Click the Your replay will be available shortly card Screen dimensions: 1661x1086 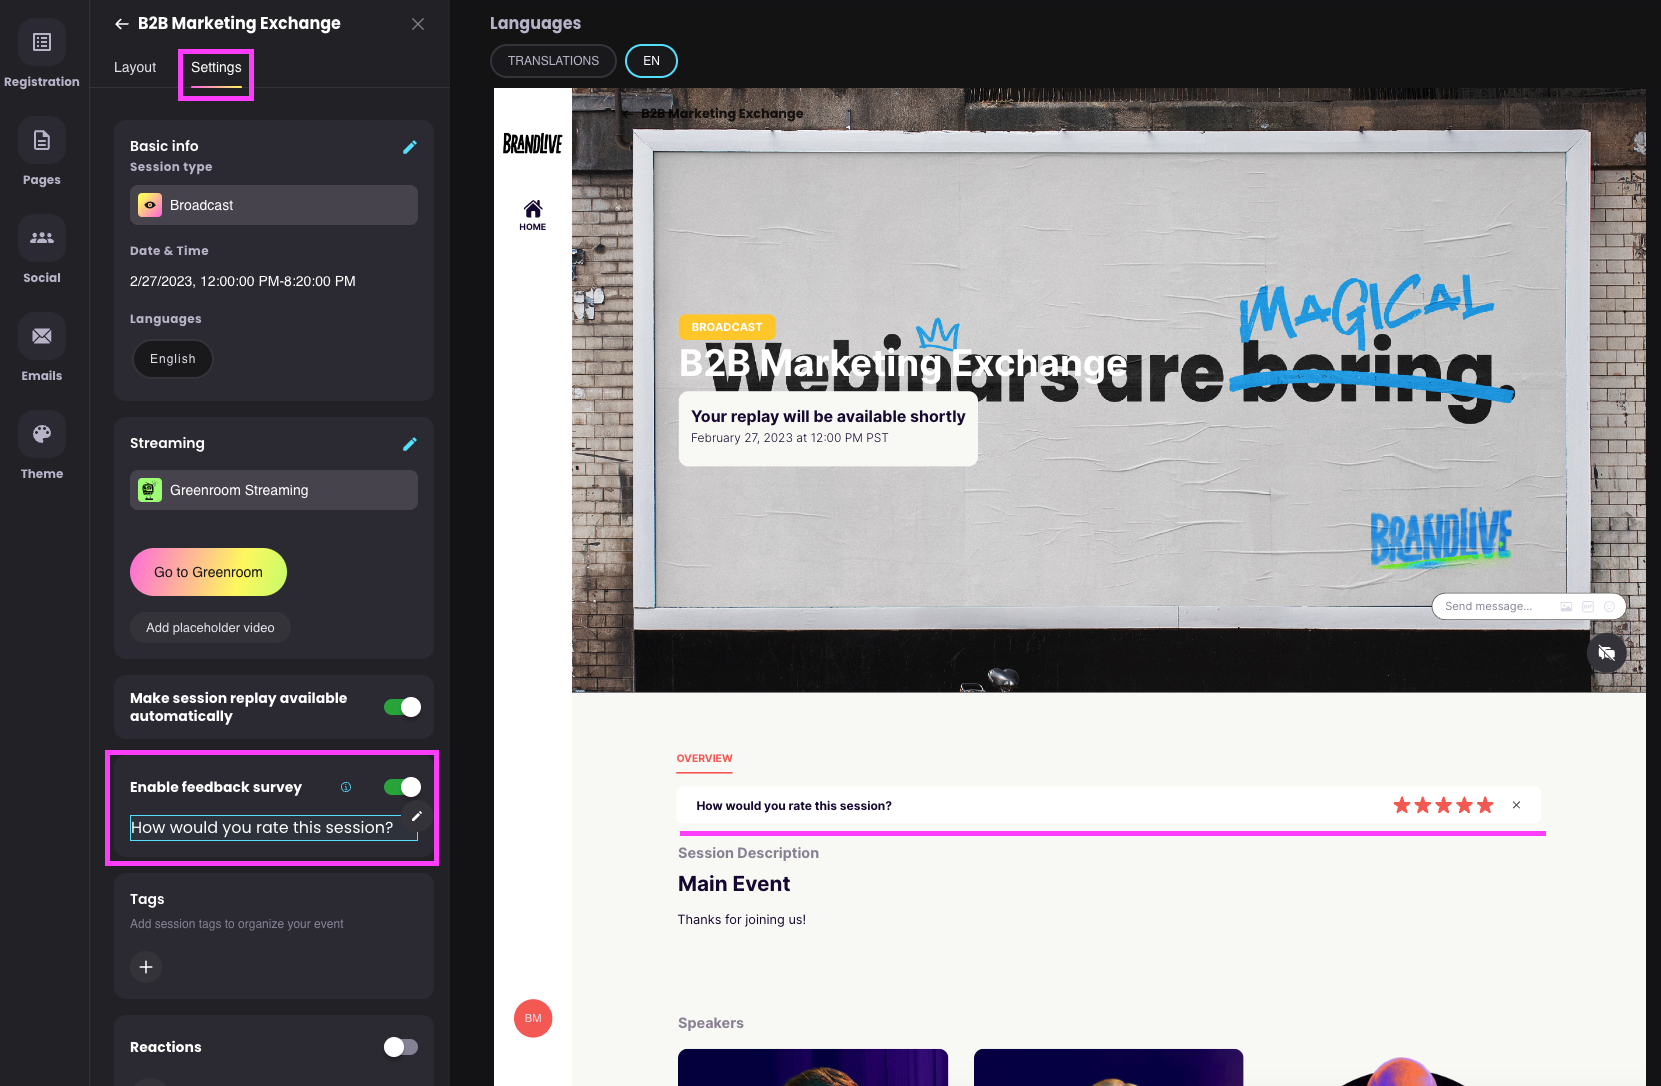[x=828, y=429]
